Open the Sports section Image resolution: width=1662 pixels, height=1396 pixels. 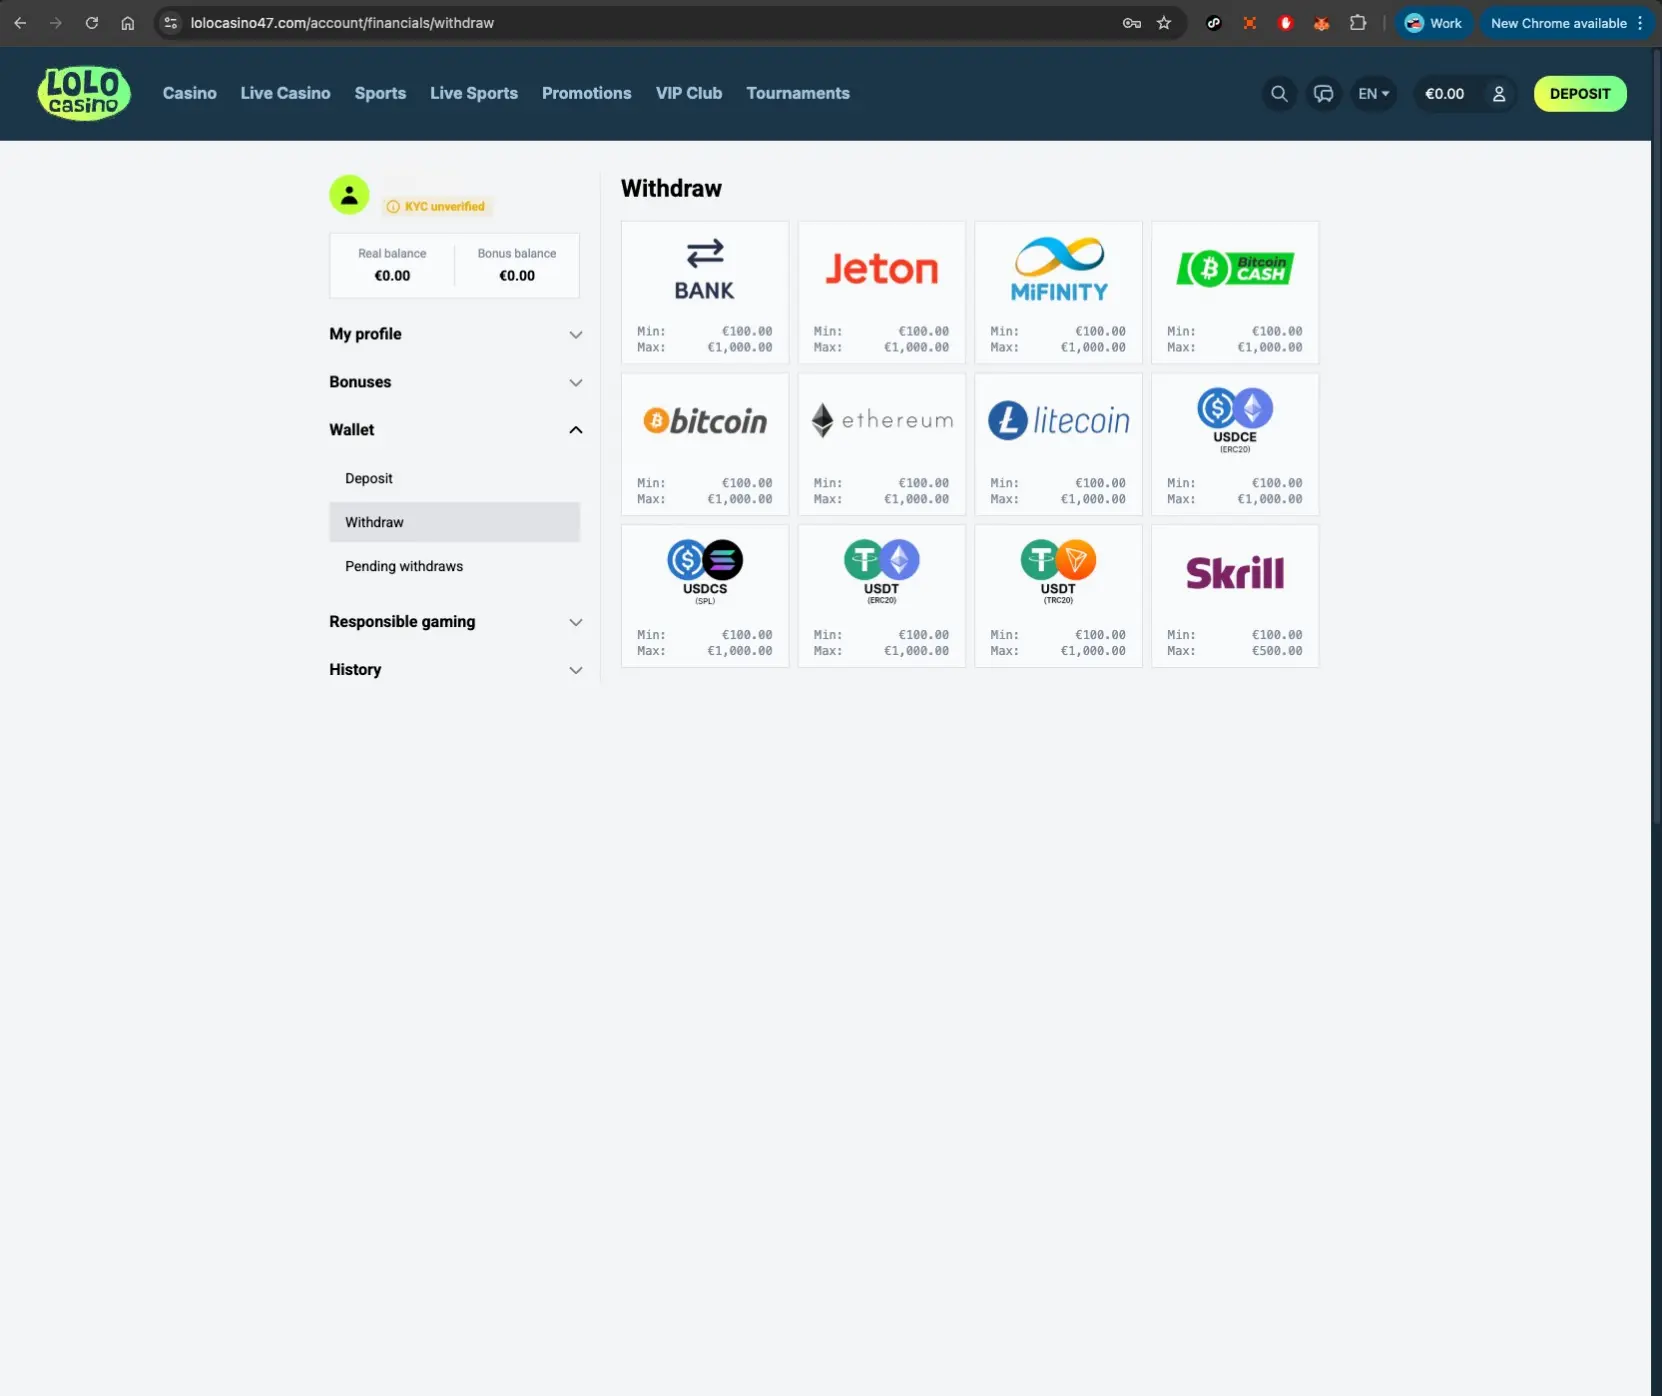coord(380,93)
